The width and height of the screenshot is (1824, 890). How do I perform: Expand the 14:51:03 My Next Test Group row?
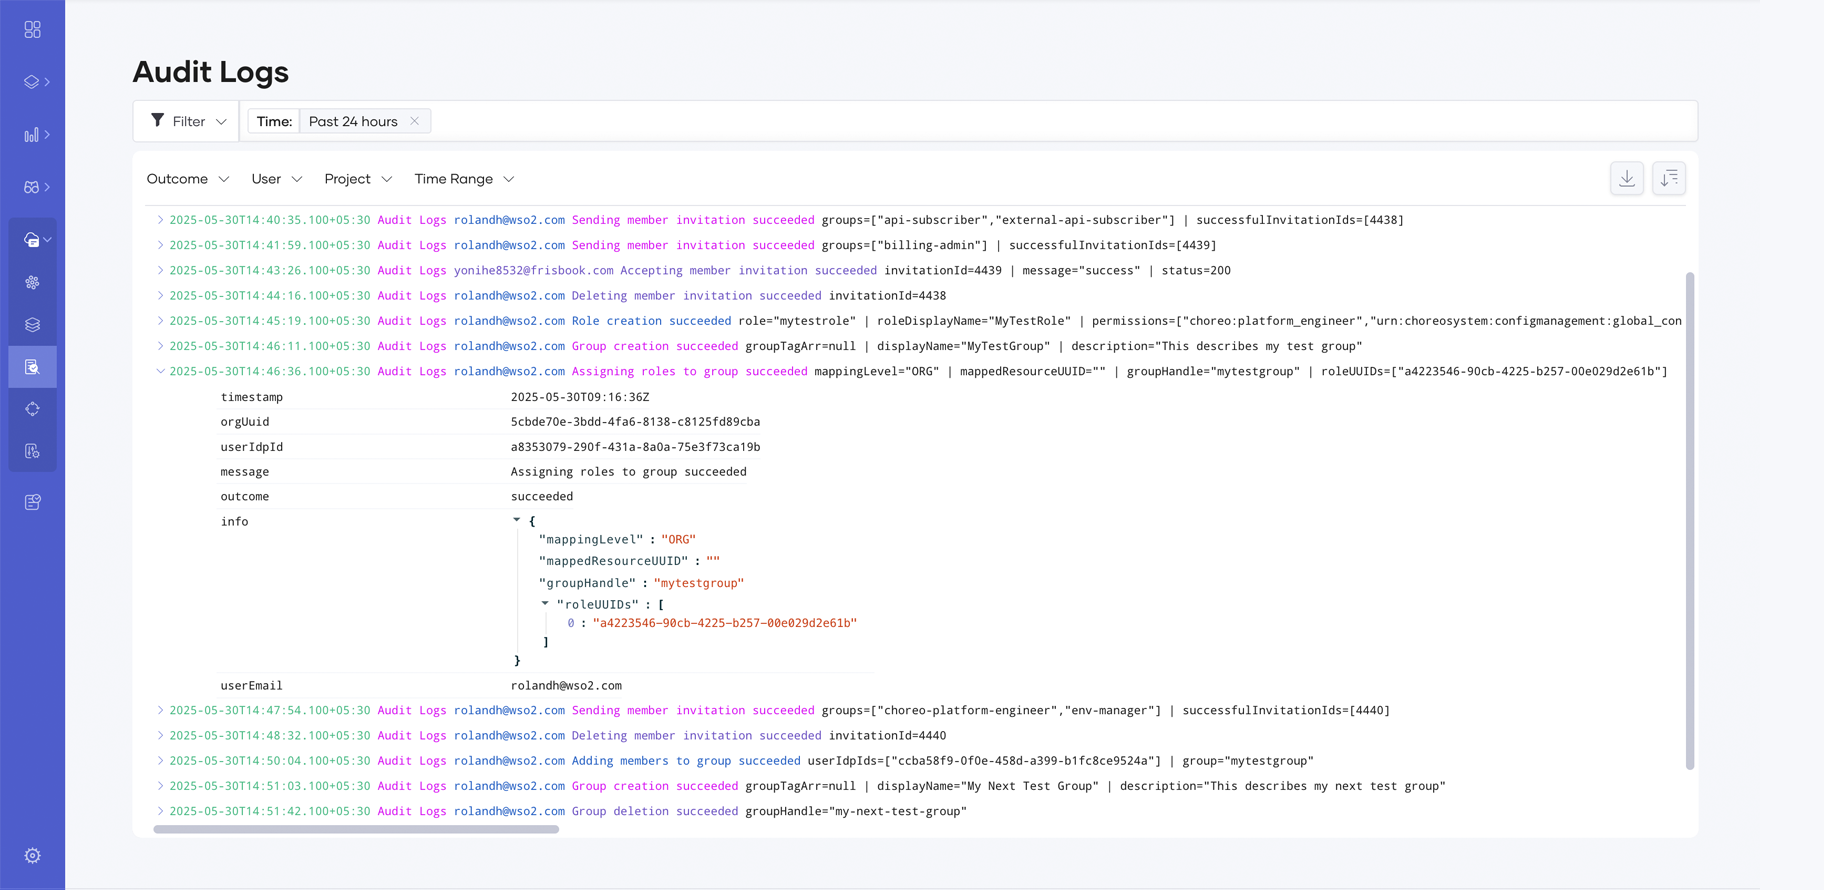coord(160,786)
